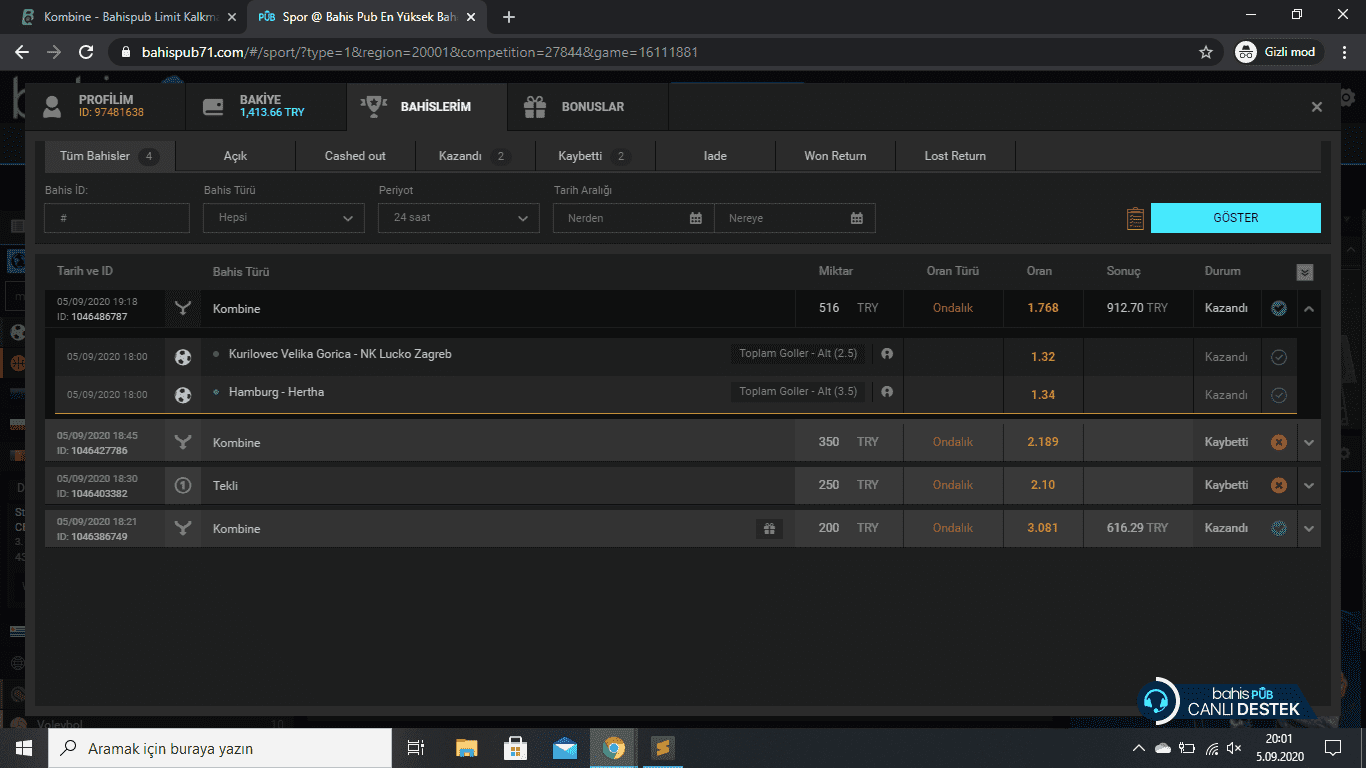
Task: Select the Hamburg - Hertha match text
Action: click(276, 392)
